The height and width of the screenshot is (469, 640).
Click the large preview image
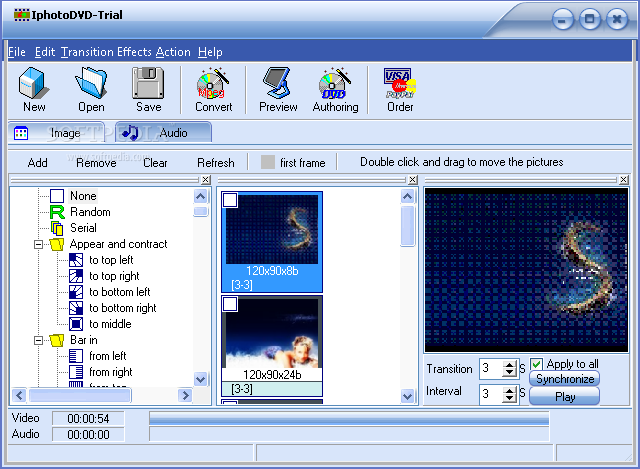526,270
